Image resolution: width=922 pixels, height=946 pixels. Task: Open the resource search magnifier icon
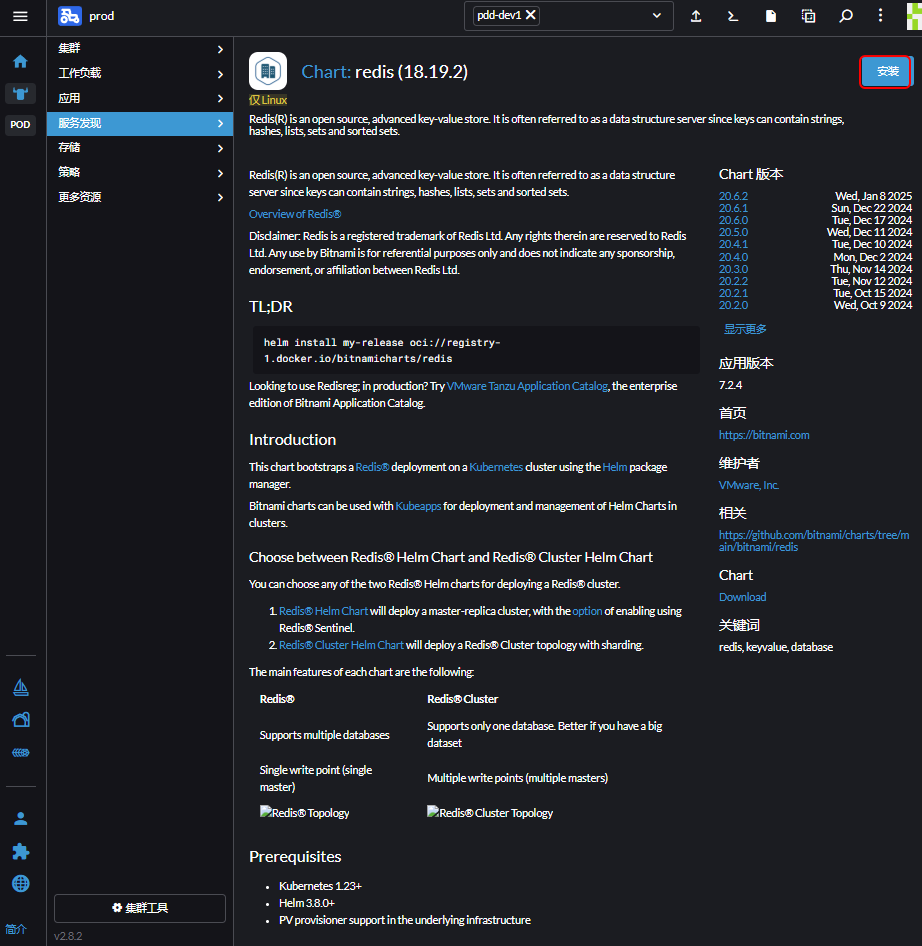tap(846, 16)
